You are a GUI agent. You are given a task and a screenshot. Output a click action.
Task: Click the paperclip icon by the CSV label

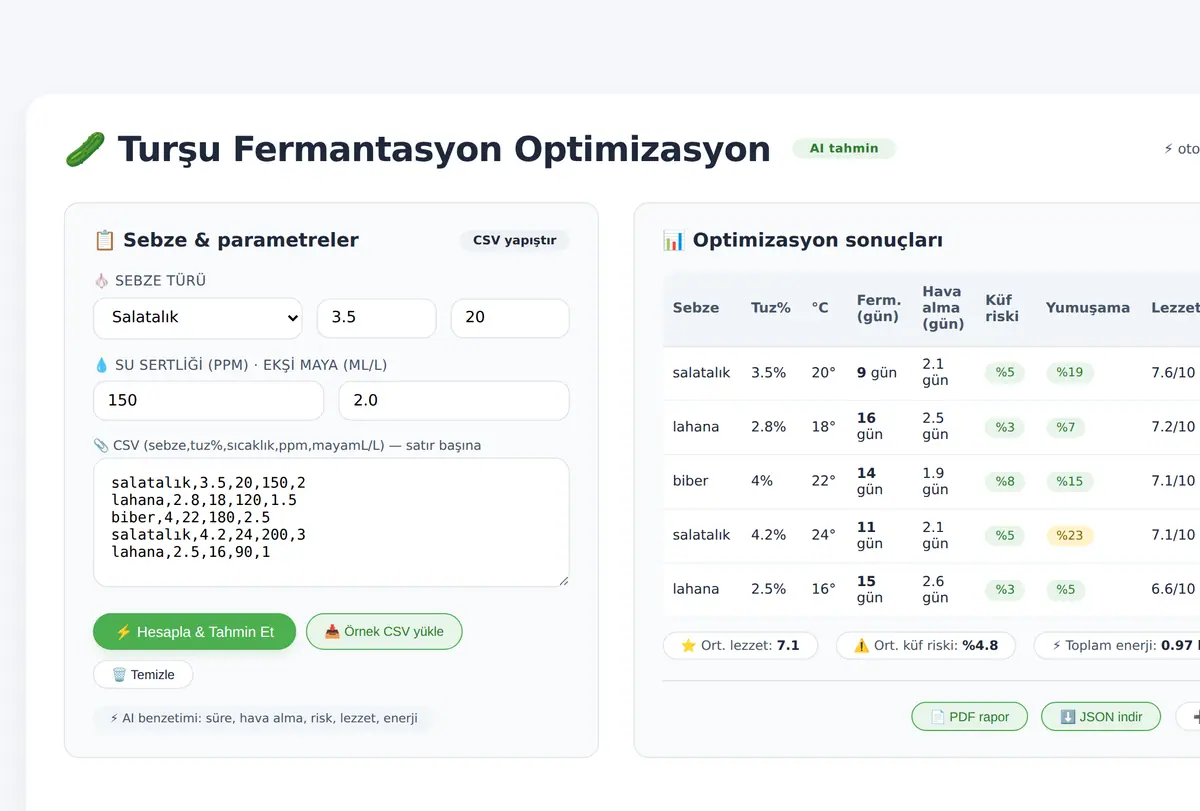coord(100,445)
